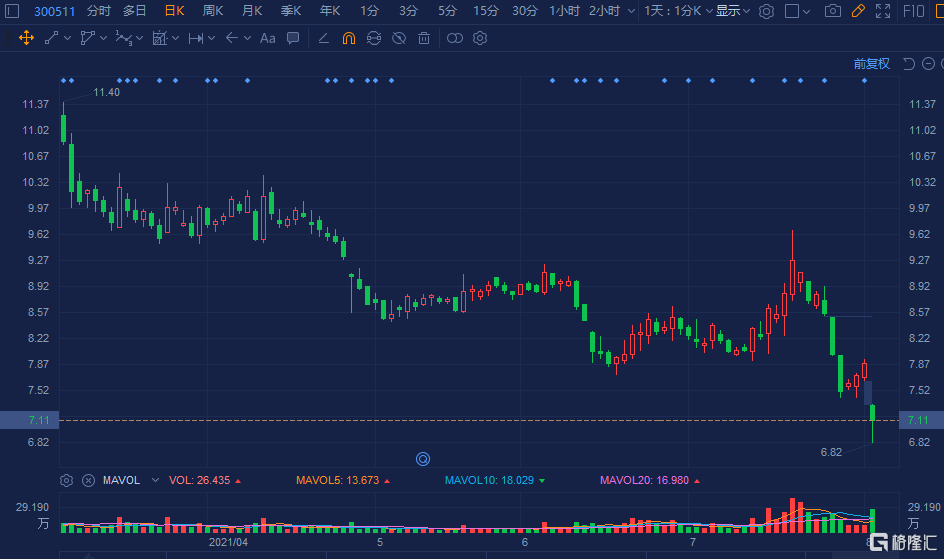Toggle the magnet snap mode

click(x=348, y=38)
